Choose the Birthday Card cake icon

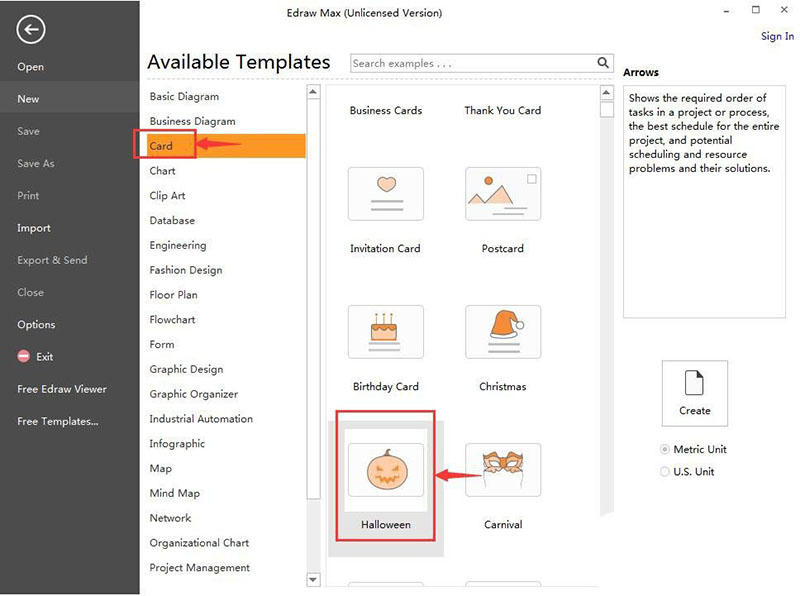(x=385, y=332)
